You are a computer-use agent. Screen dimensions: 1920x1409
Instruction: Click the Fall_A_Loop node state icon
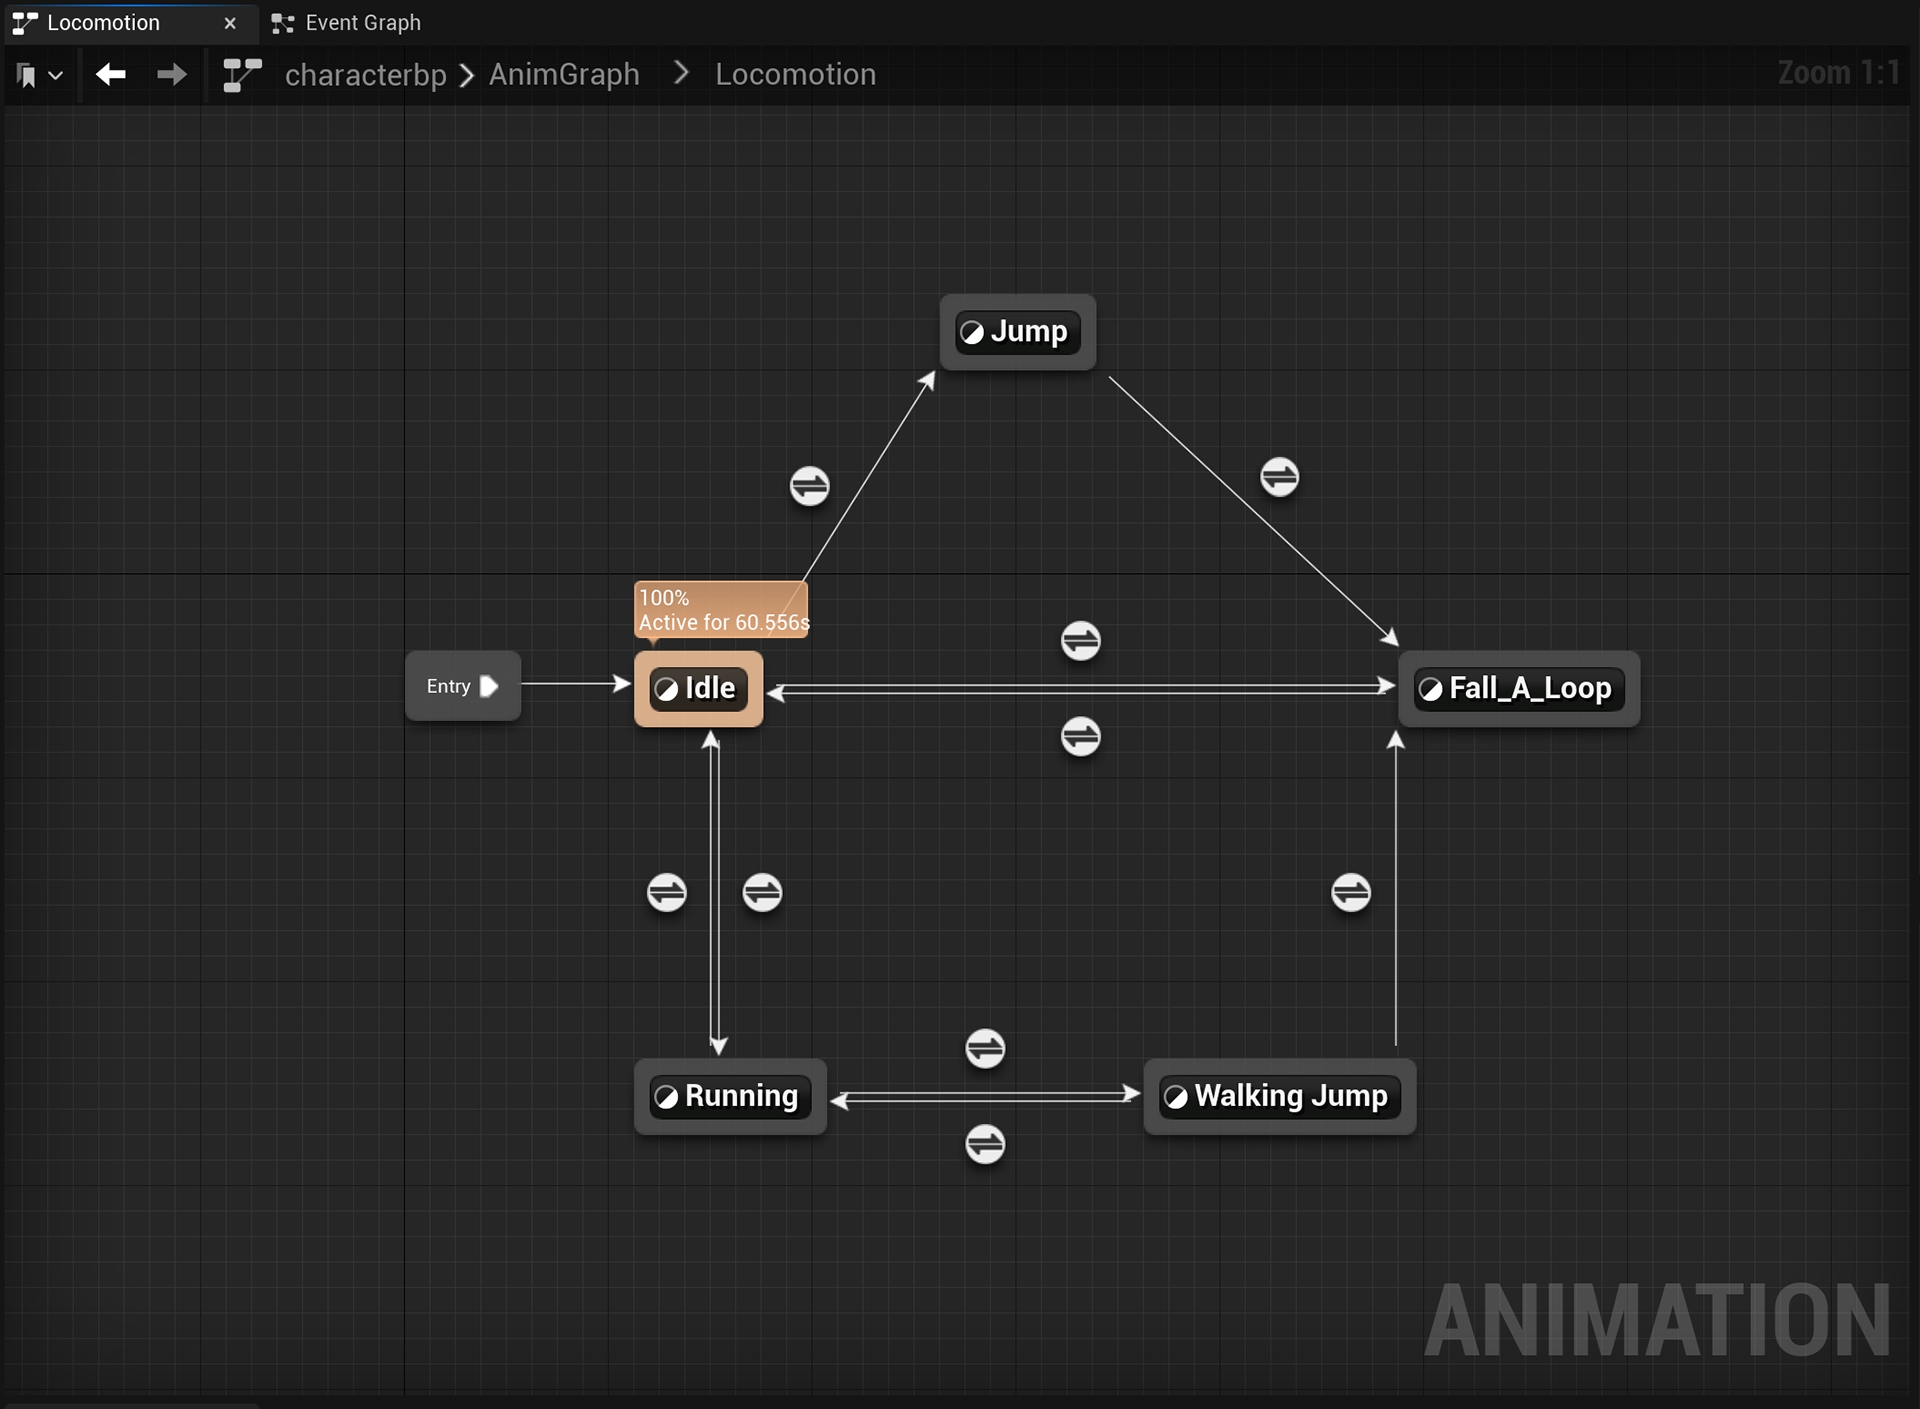coord(1431,689)
